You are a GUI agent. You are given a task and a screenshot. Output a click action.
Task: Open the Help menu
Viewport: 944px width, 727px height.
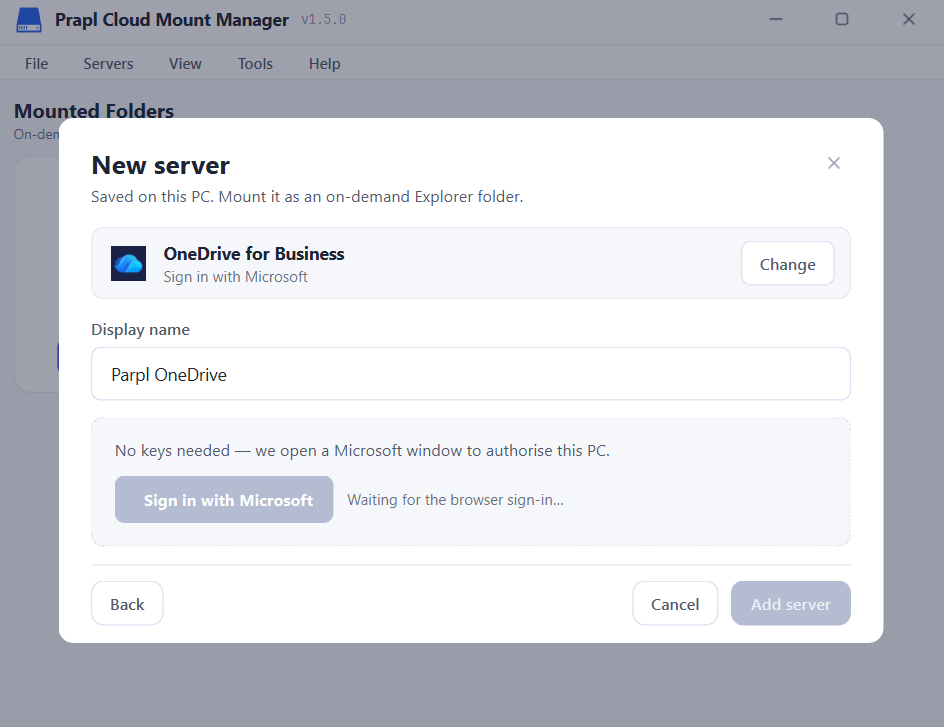coord(324,64)
